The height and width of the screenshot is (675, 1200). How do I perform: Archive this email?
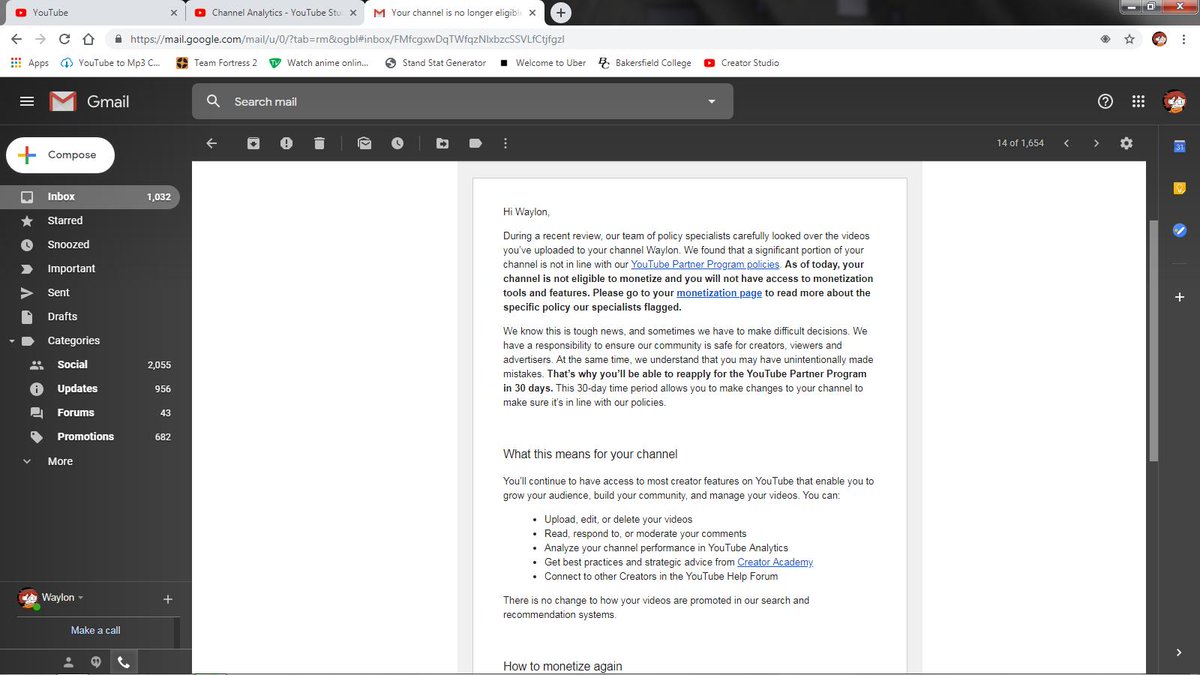tap(254, 143)
